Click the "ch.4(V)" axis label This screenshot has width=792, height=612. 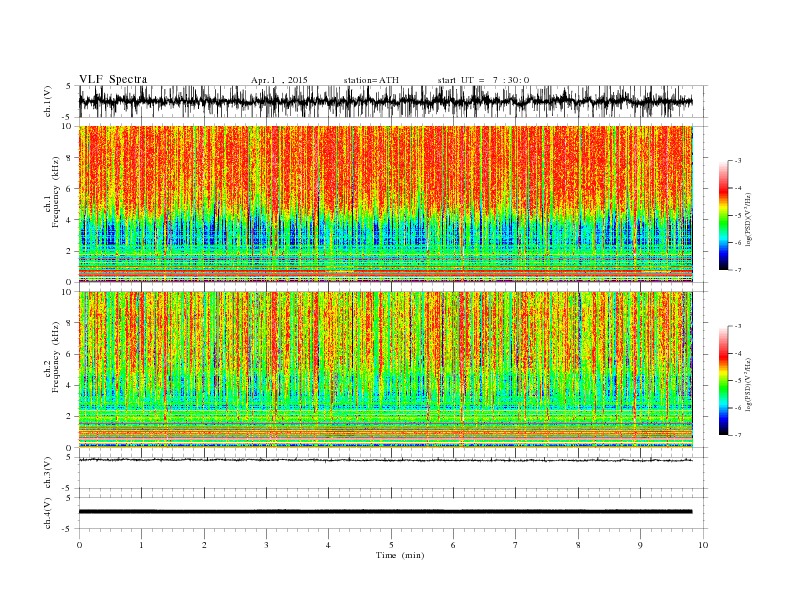[x=48, y=513]
